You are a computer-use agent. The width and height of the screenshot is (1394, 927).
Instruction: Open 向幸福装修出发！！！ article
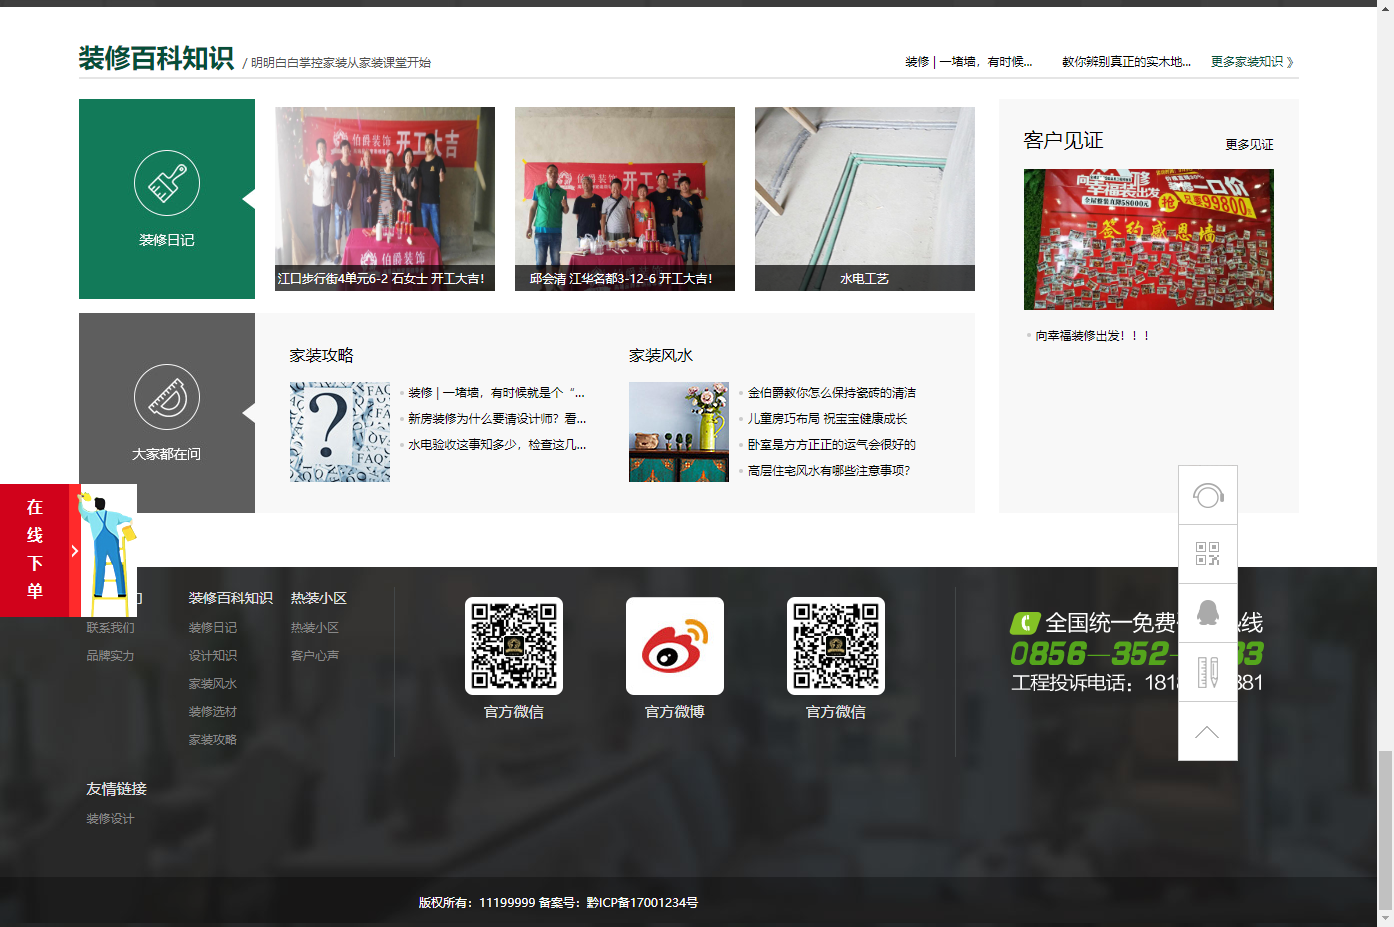click(x=1092, y=336)
